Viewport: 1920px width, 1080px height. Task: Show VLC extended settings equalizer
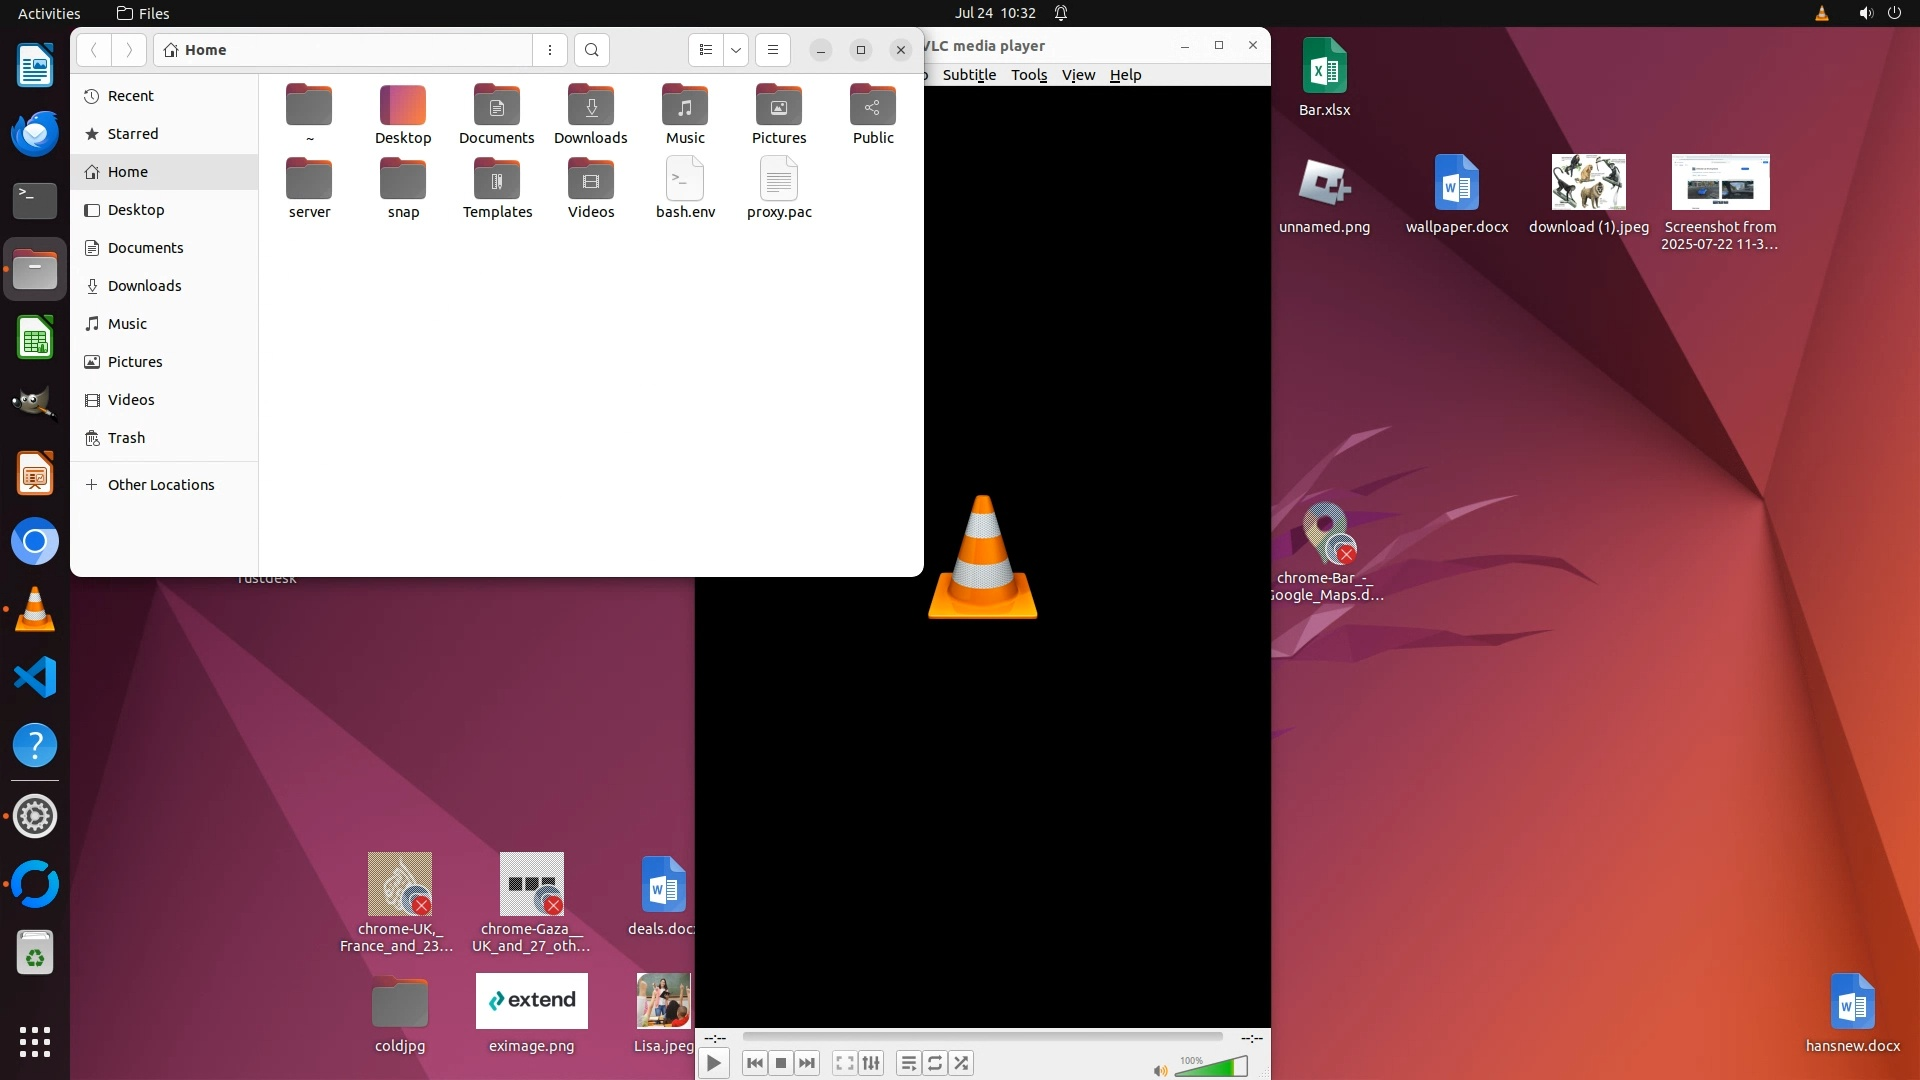871,1063
